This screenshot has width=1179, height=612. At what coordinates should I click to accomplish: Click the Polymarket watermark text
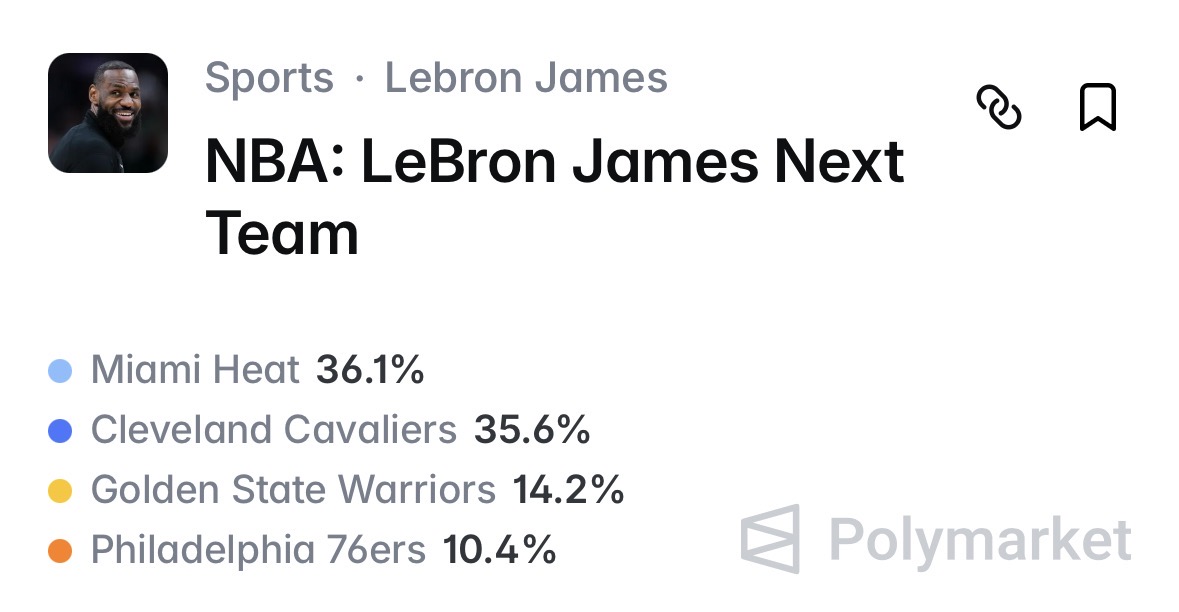pyautogui.click(x=980, y=541)
